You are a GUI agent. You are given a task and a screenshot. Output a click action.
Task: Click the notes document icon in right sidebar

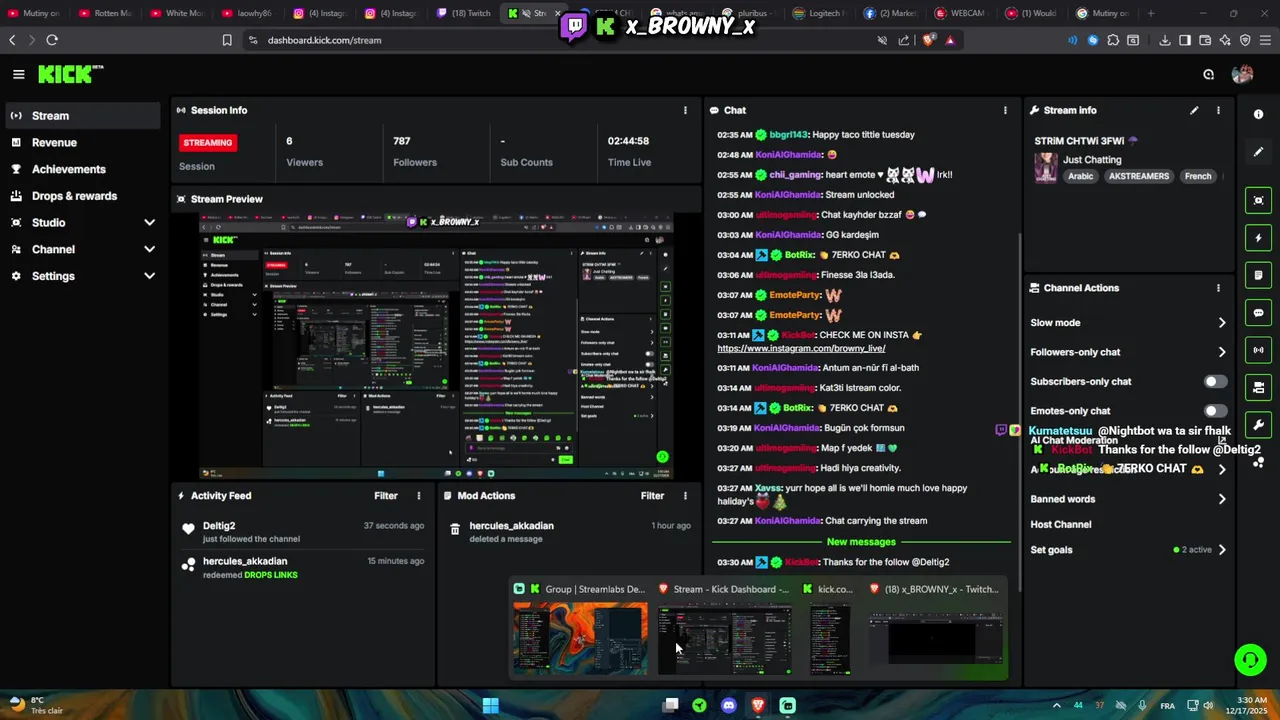click(x=1258, y=275)
